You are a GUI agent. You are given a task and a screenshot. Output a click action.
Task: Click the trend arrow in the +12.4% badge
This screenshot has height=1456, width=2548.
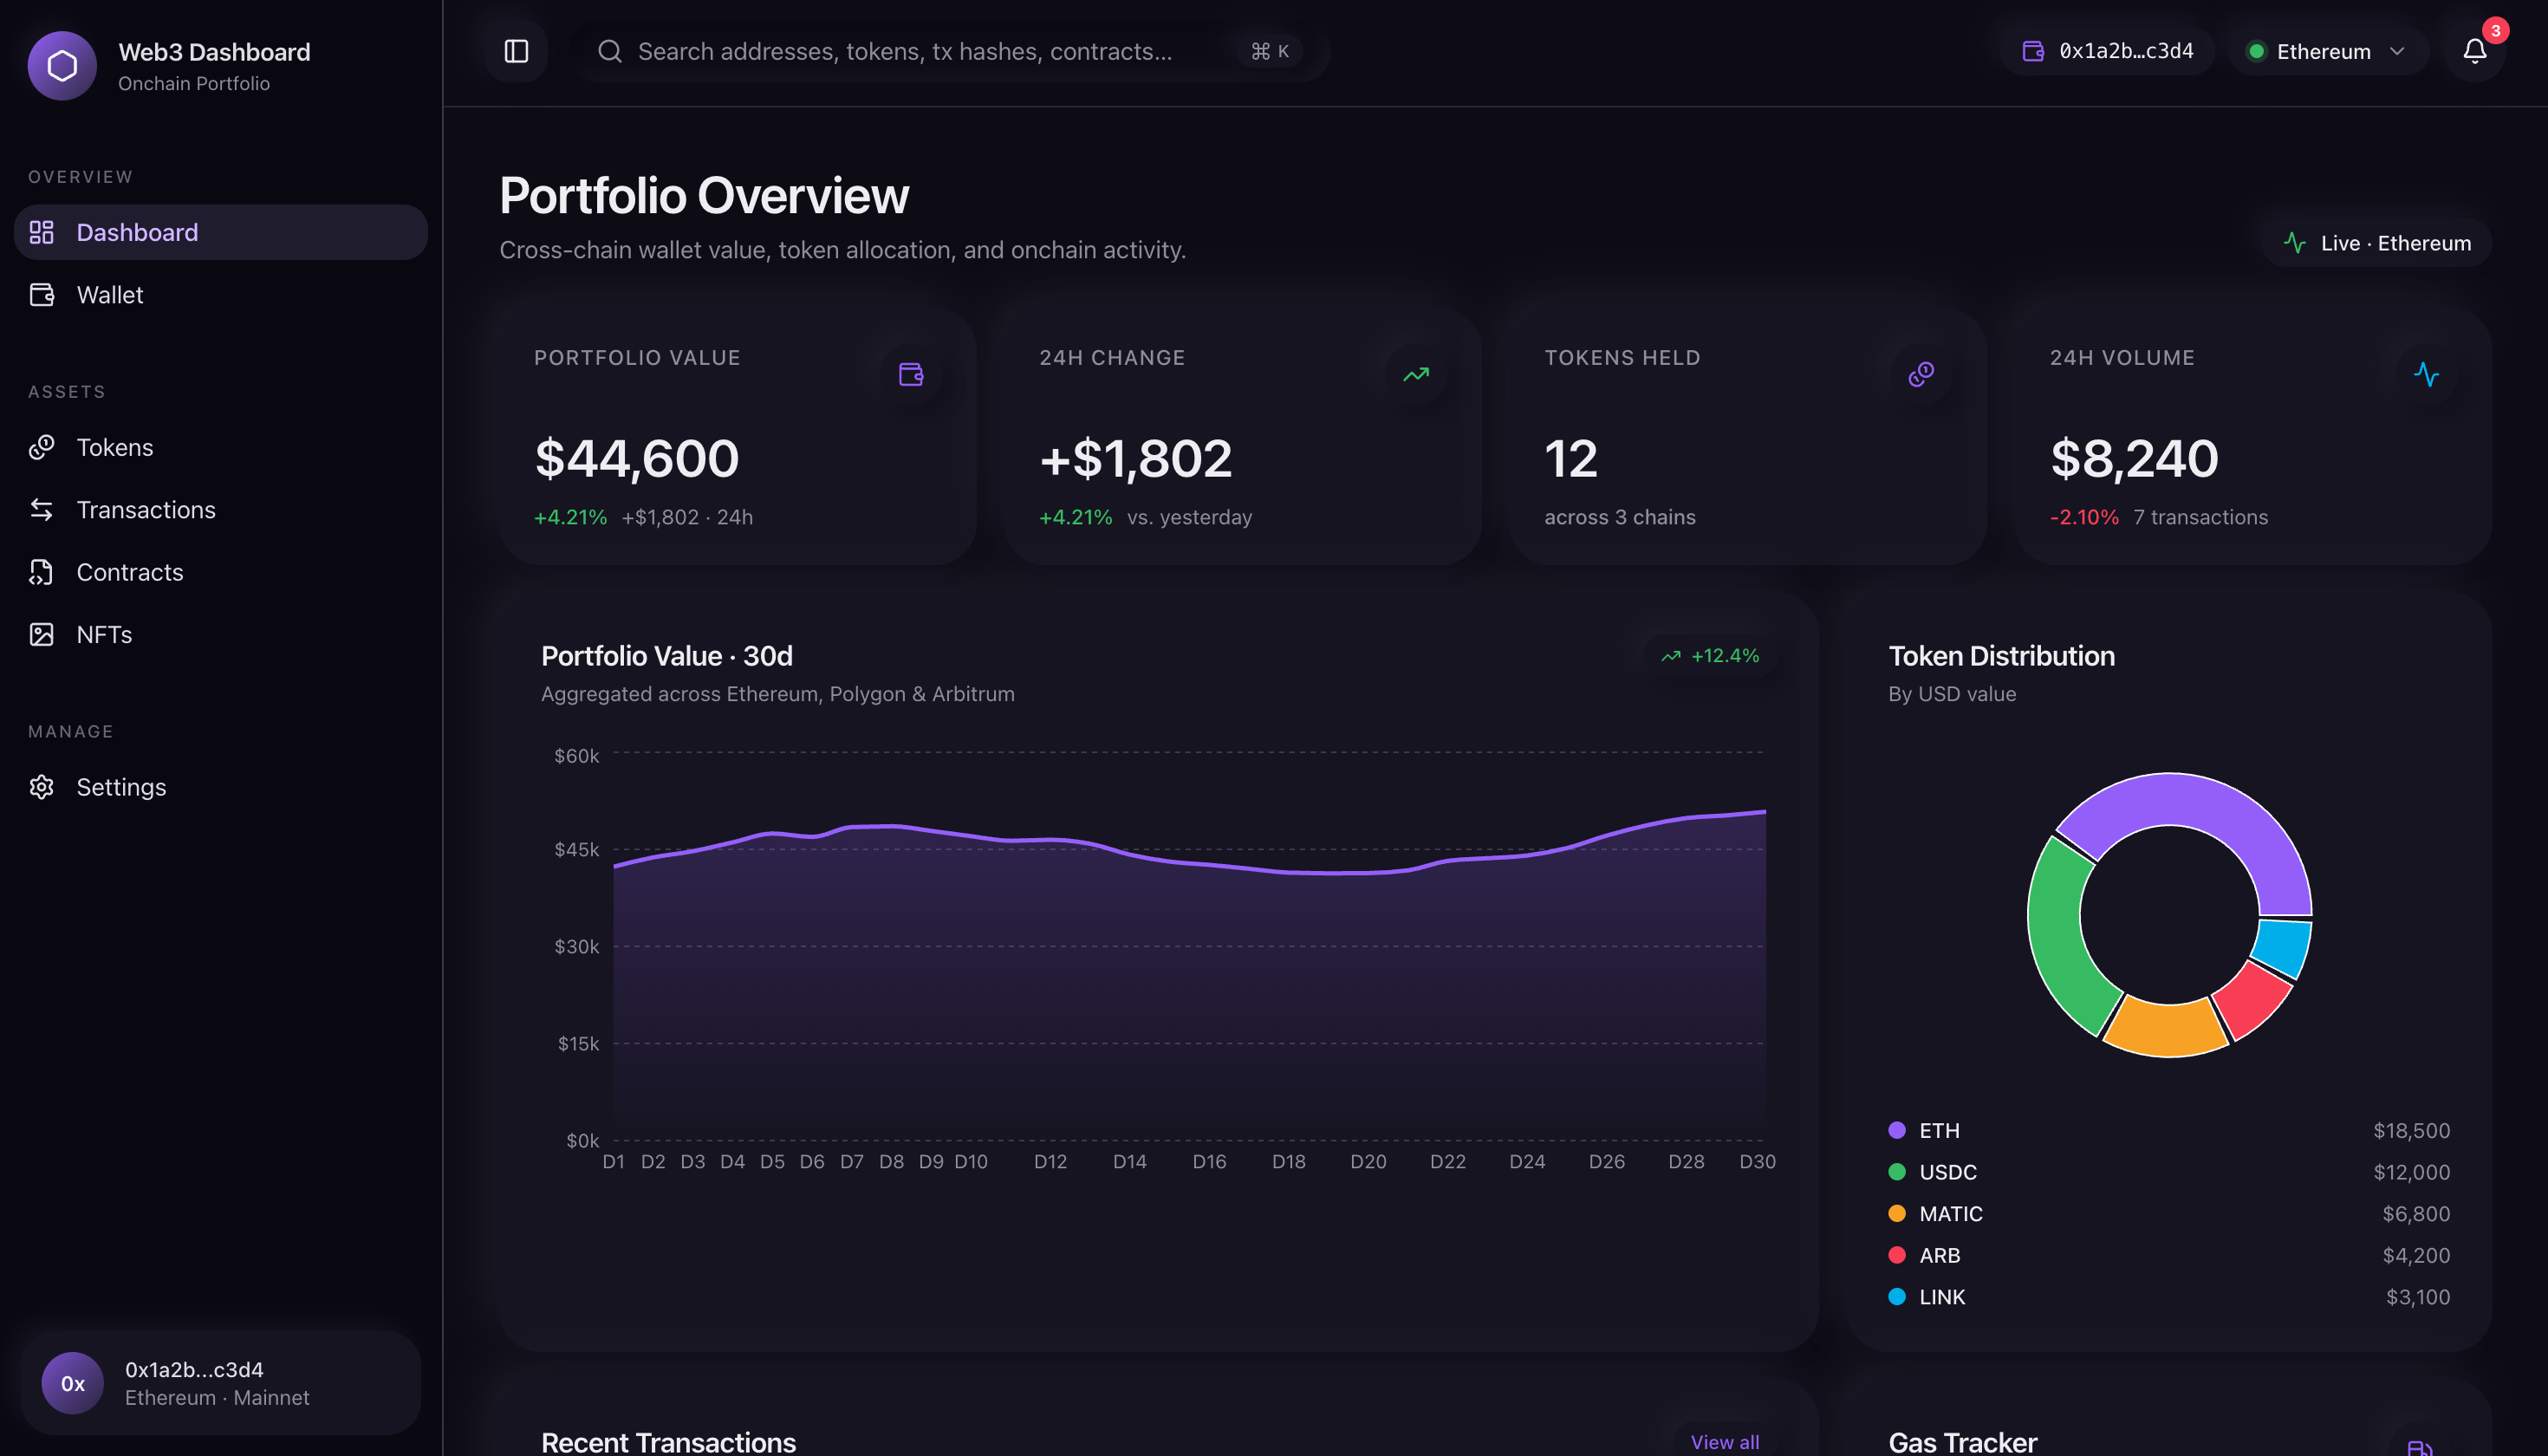(x=1671, y=656)
